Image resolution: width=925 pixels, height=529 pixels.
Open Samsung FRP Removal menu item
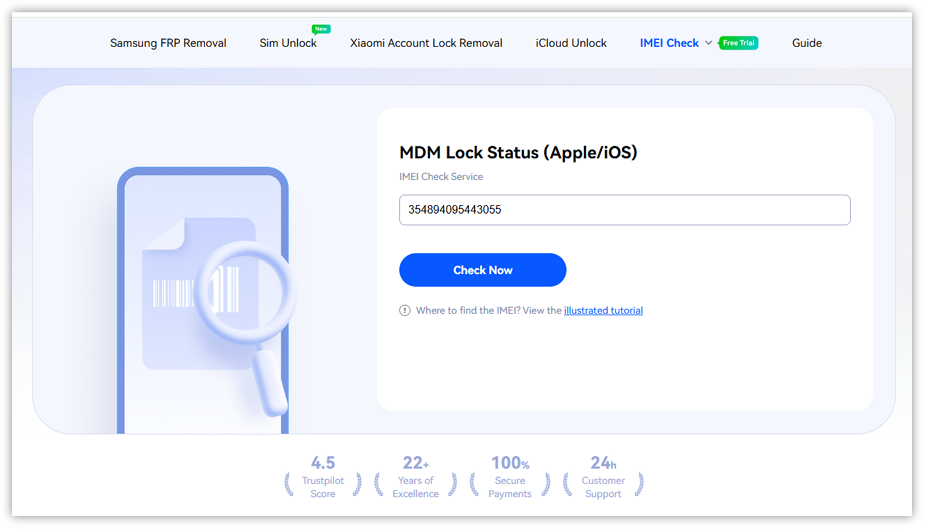pyautogui.click(x=168, y=43)
